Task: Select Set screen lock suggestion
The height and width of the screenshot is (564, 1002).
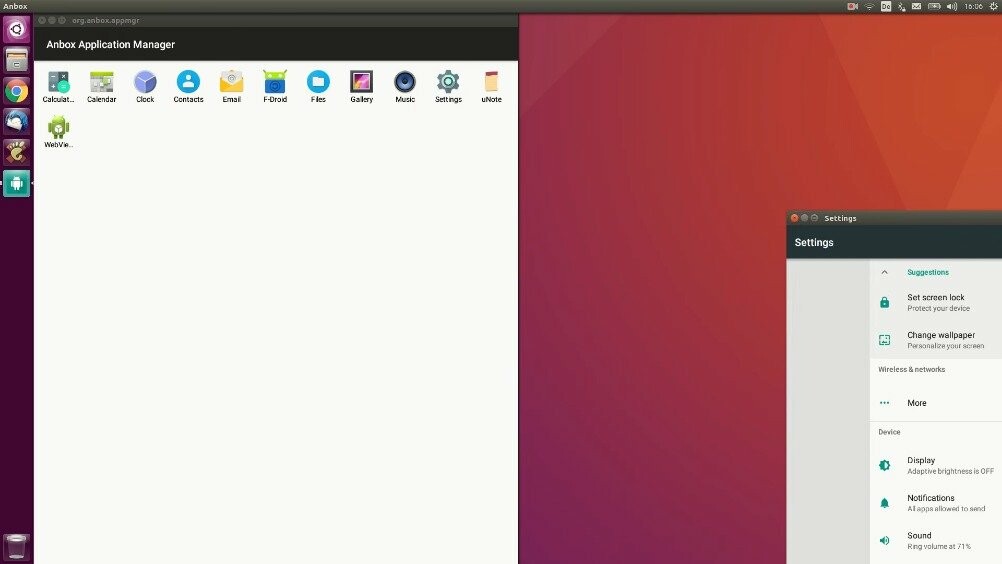Action: (935, 302)
